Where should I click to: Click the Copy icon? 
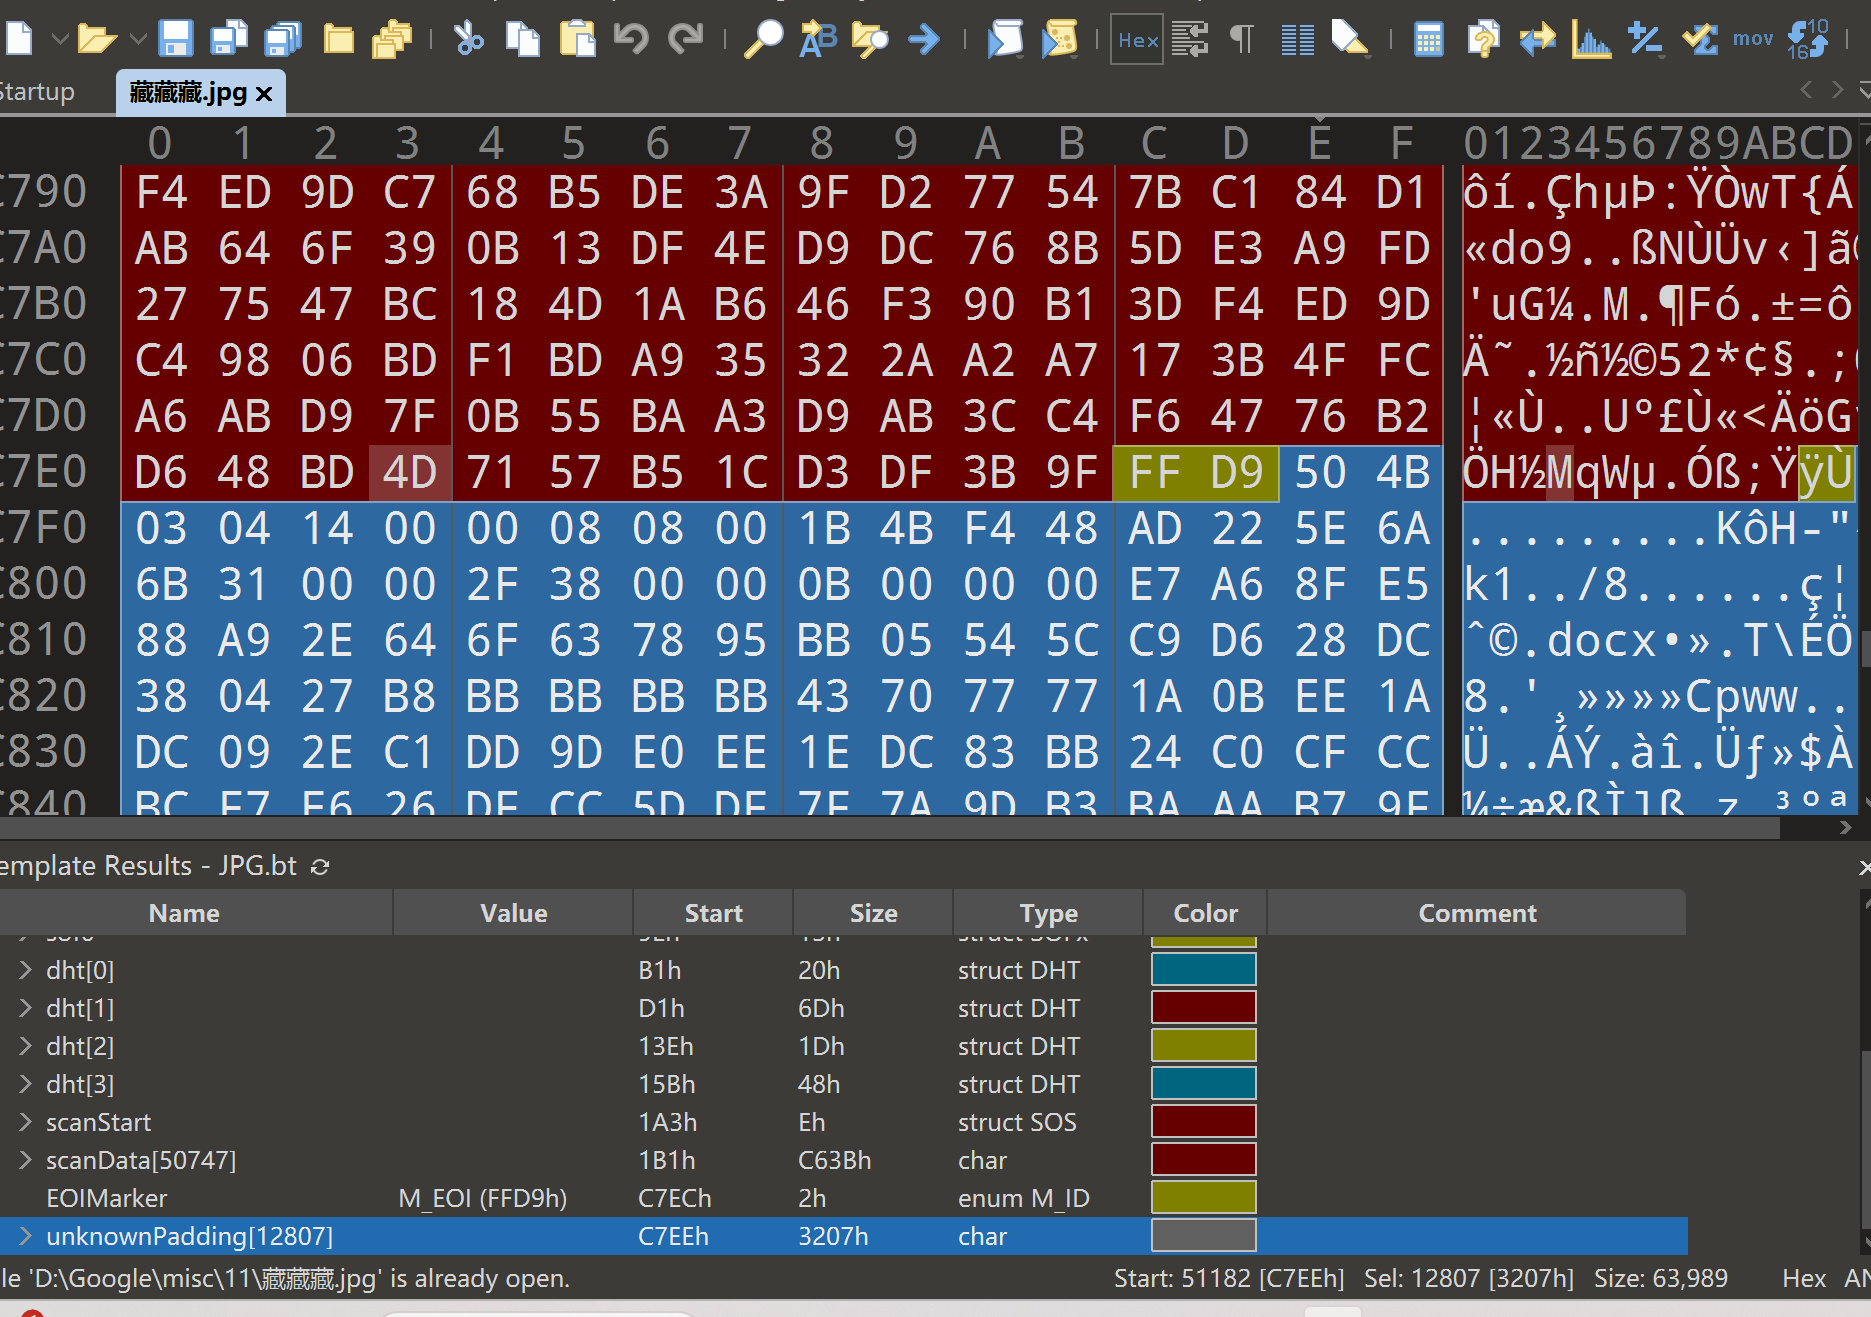tap(522, 39)
